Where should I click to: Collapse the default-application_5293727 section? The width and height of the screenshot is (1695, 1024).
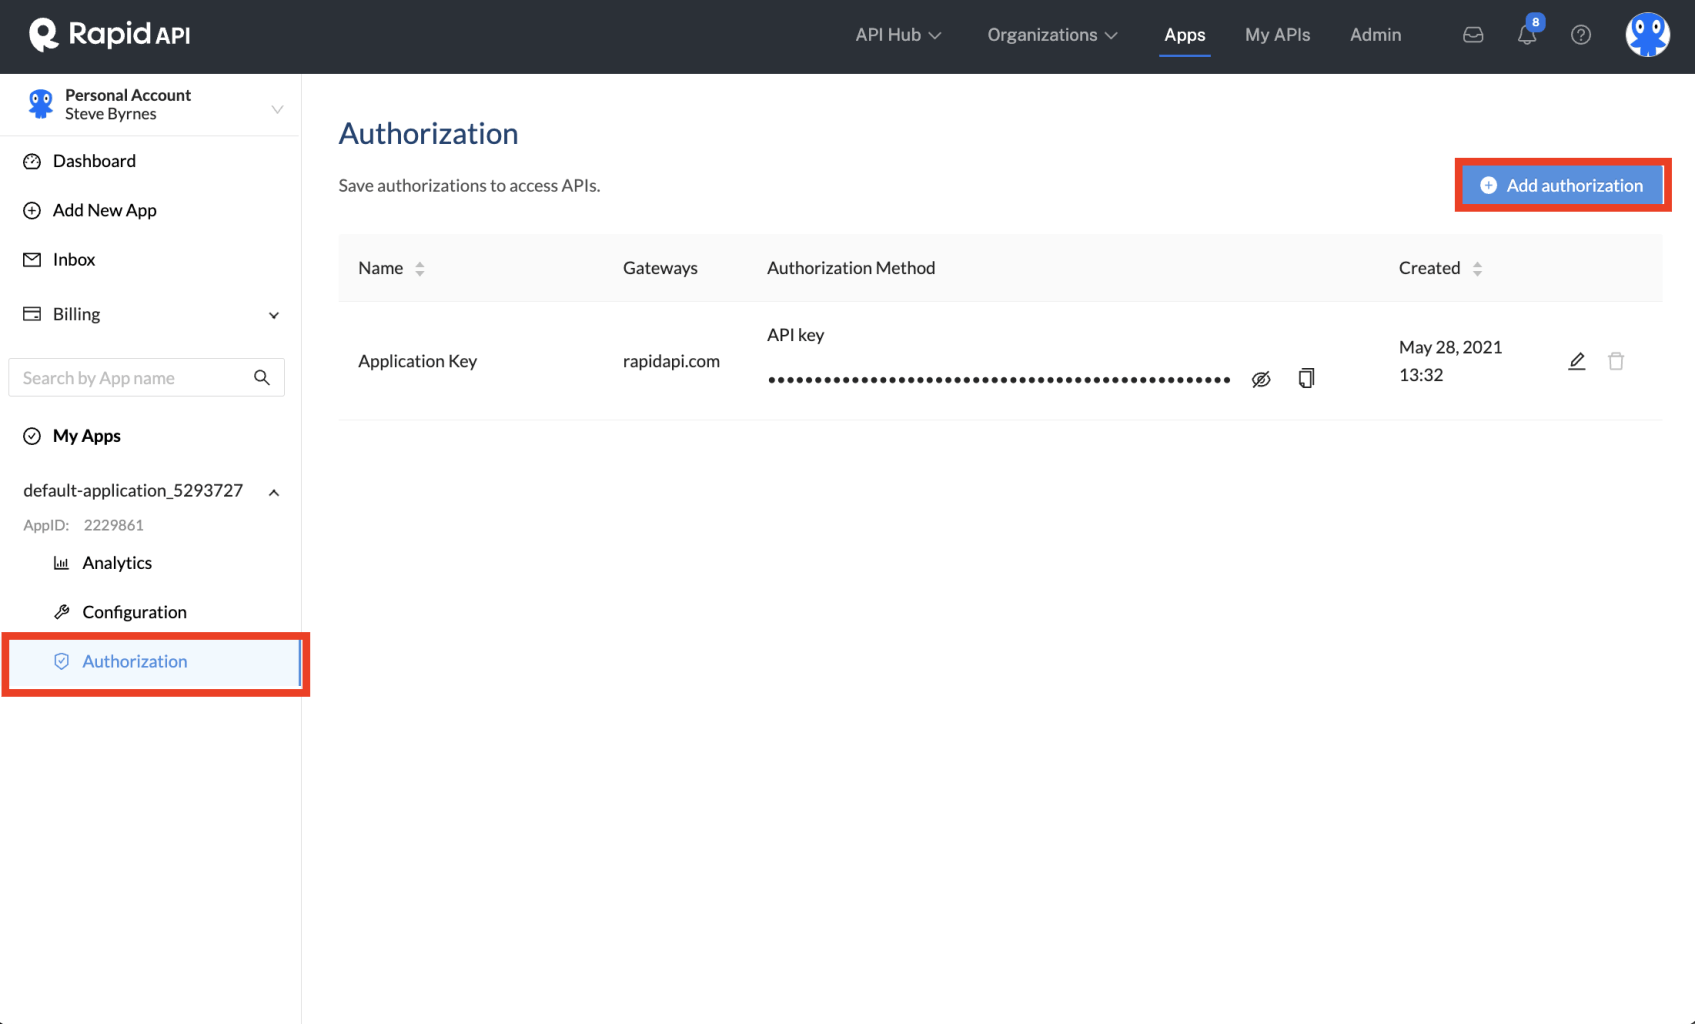click(274, 491)
